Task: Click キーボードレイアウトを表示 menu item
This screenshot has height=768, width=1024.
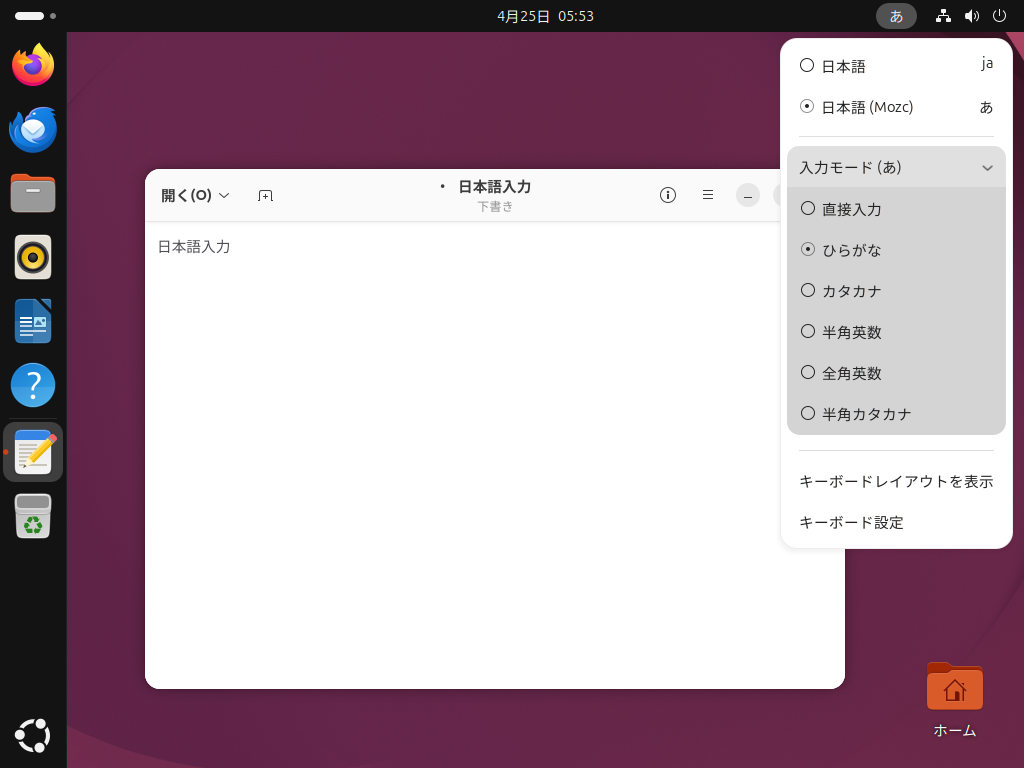Action: (895, 481)
